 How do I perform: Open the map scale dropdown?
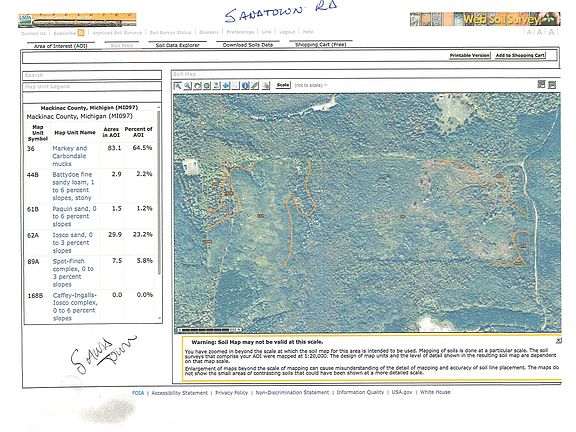(x=310, y=85)
